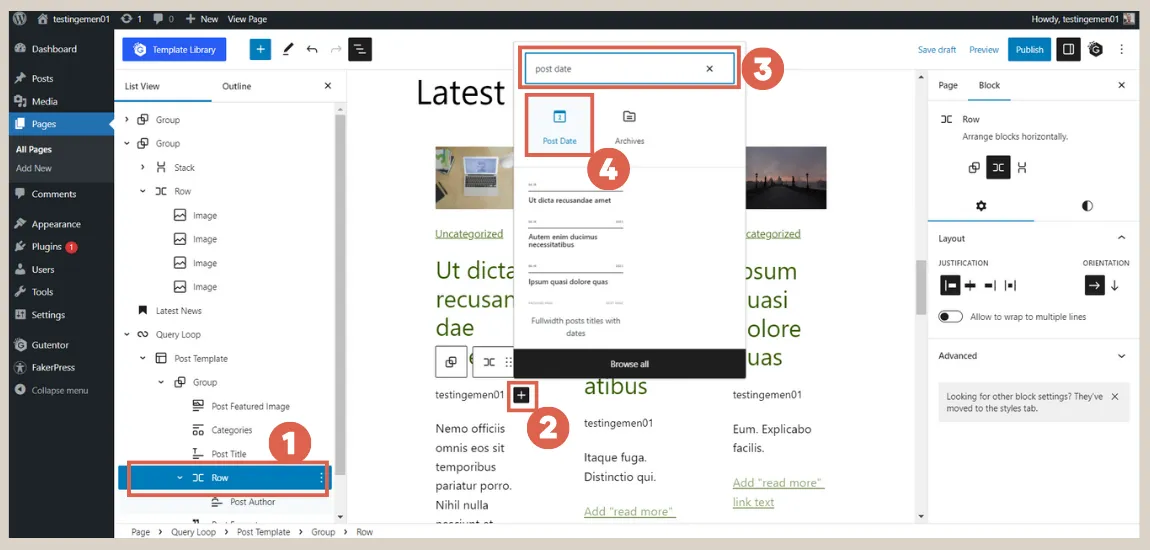Select Post Title in list view
Image resolution: width=1150 pixels, height=550 pixels.
[x=229, y=454]
